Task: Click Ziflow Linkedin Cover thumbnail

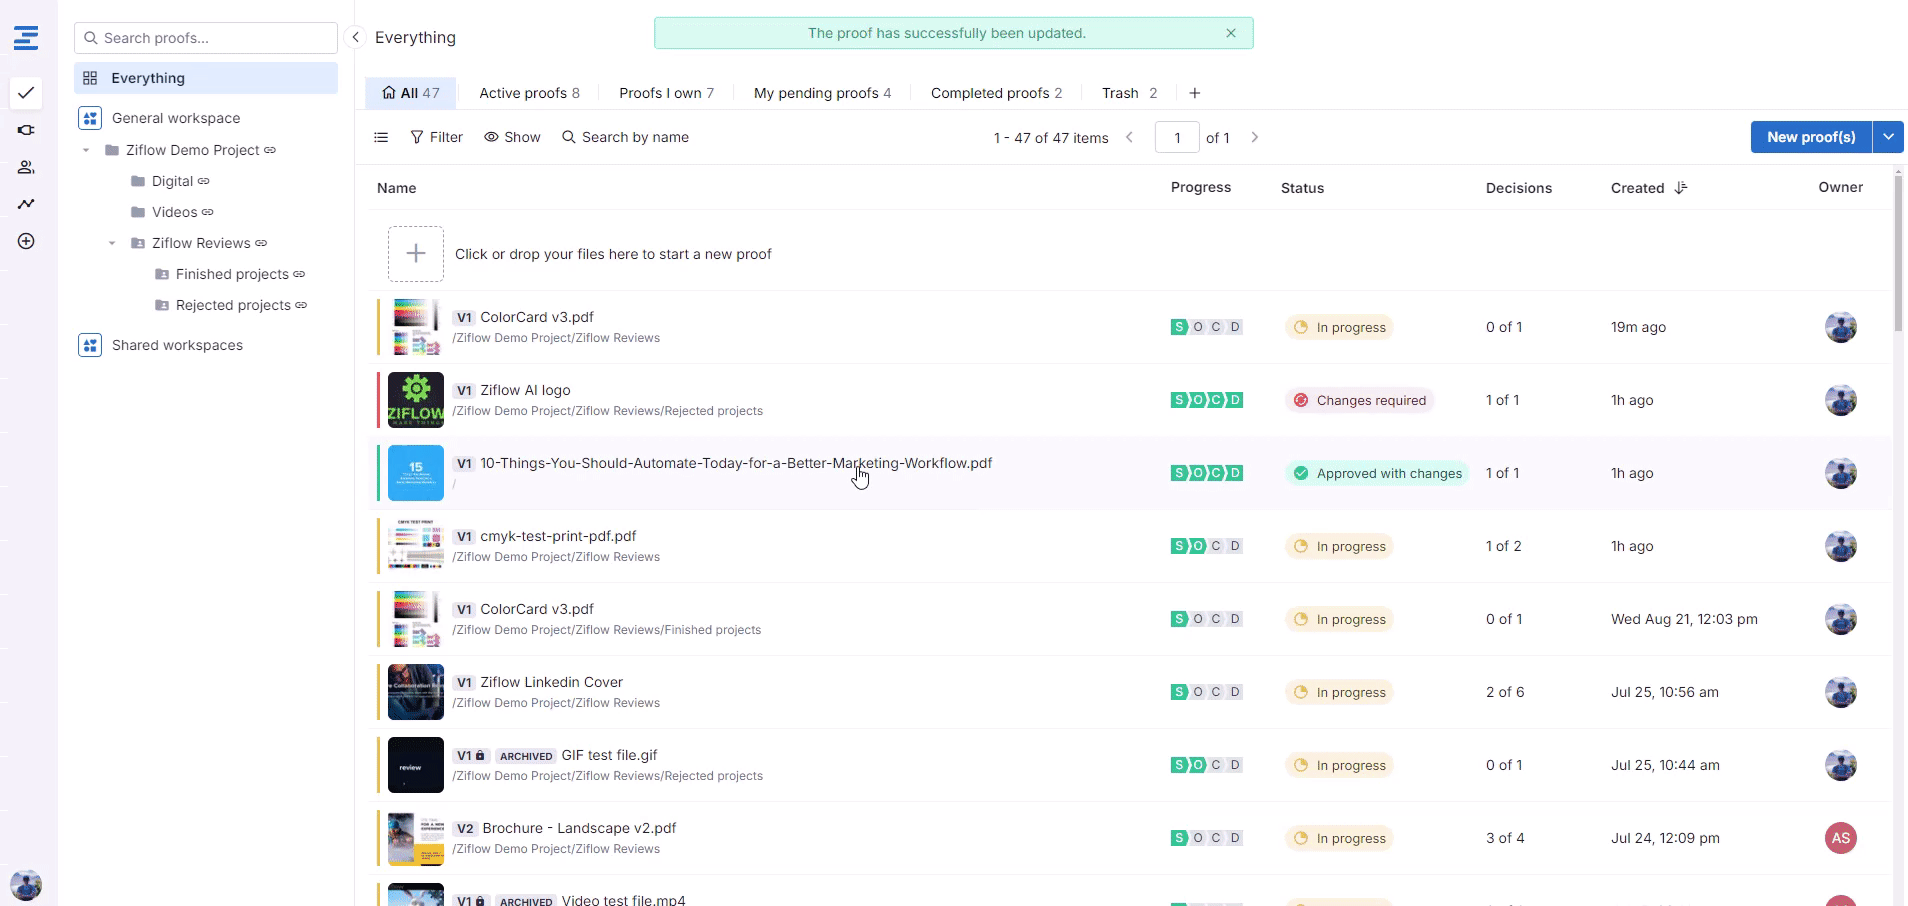Action: coord(416,692)
